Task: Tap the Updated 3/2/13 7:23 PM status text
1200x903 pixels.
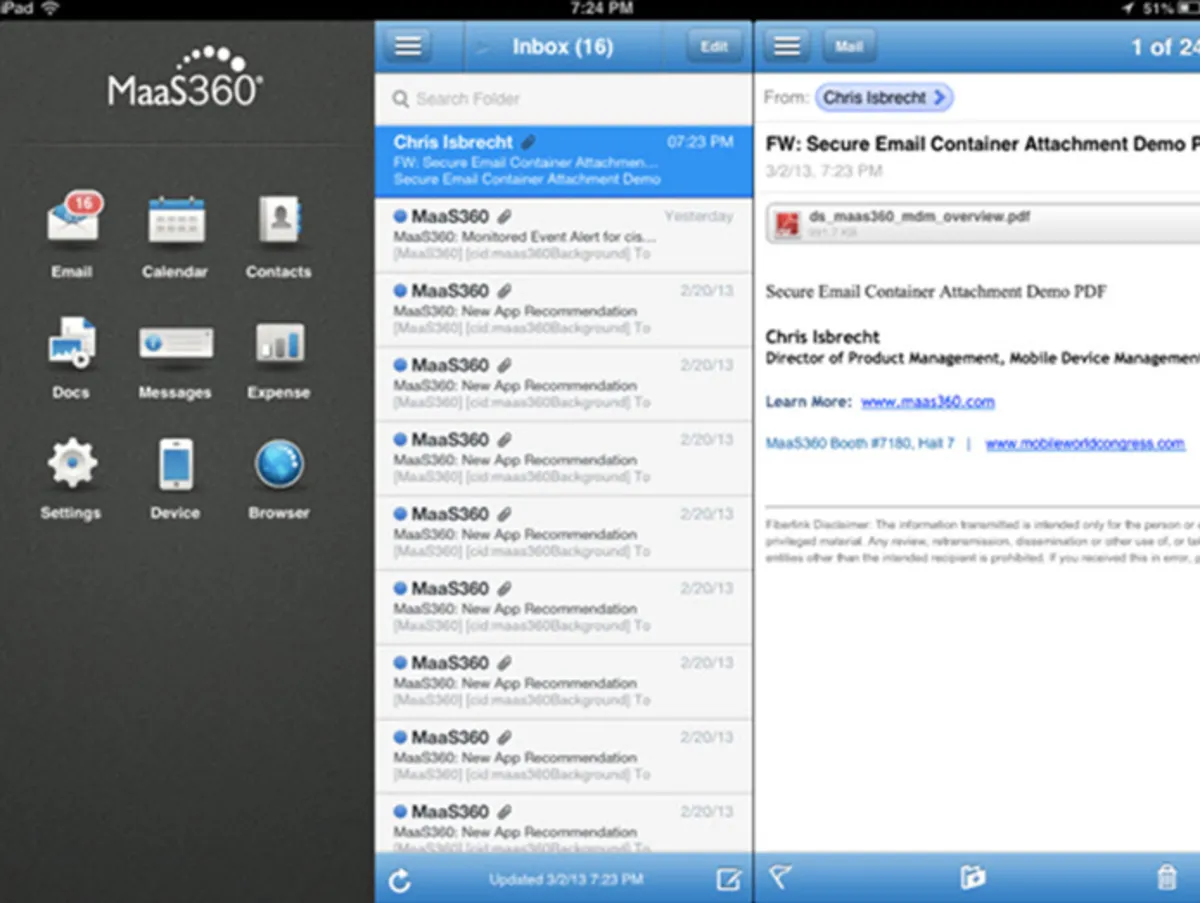Action: [x=566, y=880]
